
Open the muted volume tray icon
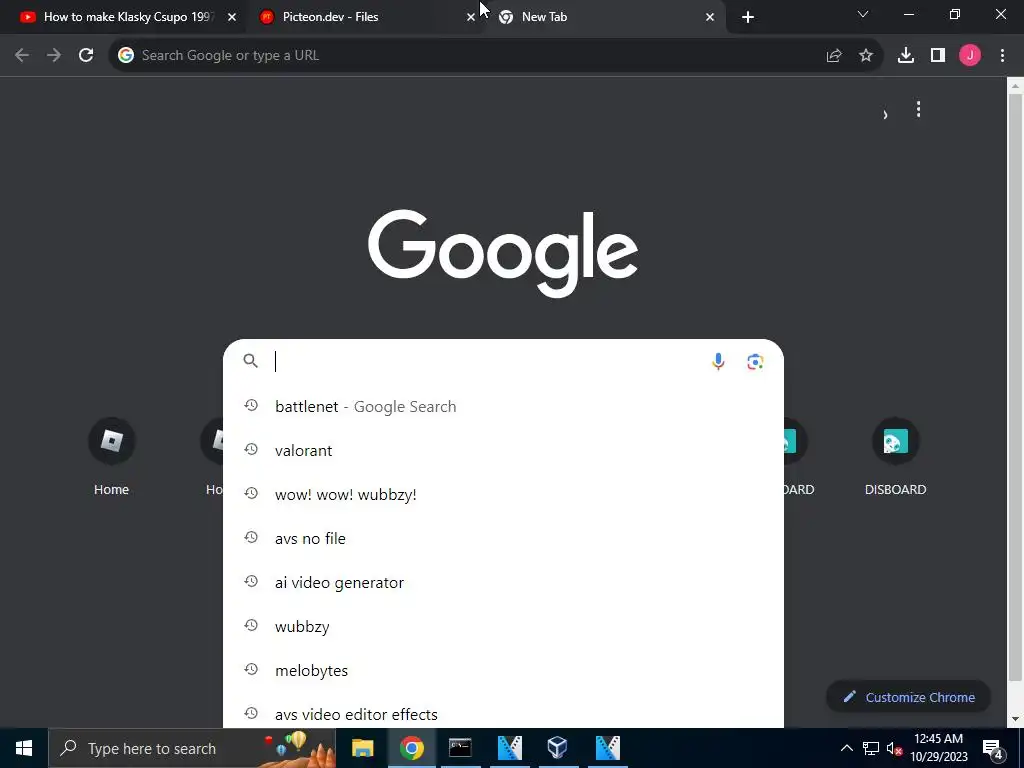coord(894,748)
